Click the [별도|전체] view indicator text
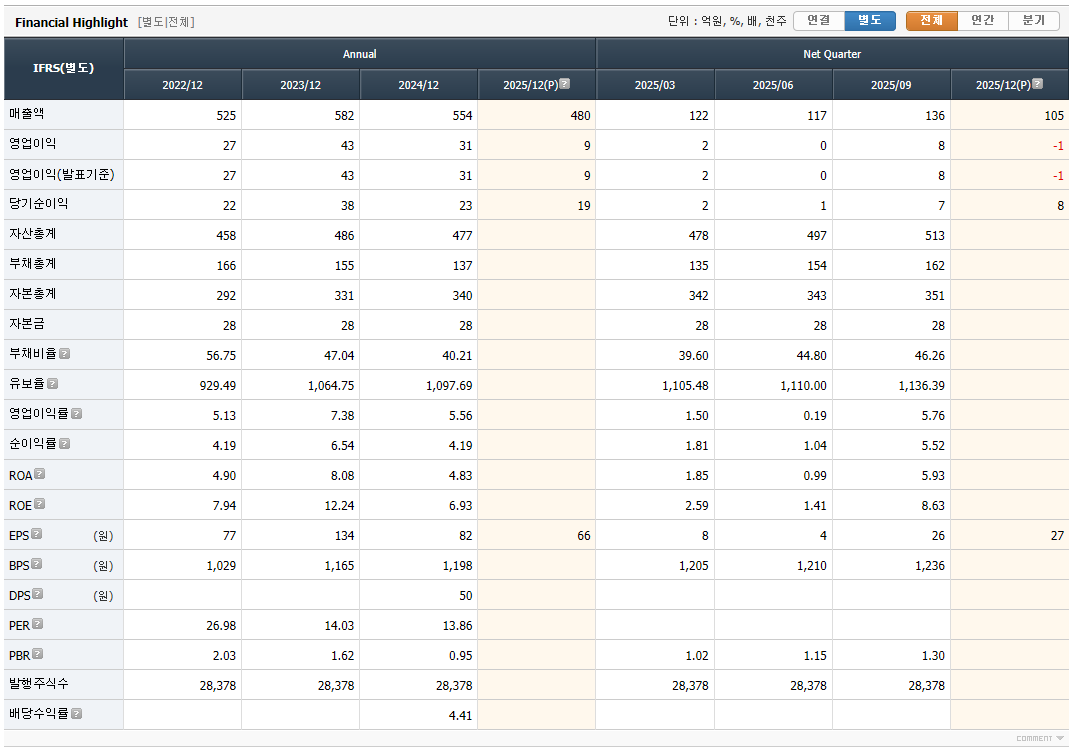Screen dimensions: 1079x751 (166, 22)
